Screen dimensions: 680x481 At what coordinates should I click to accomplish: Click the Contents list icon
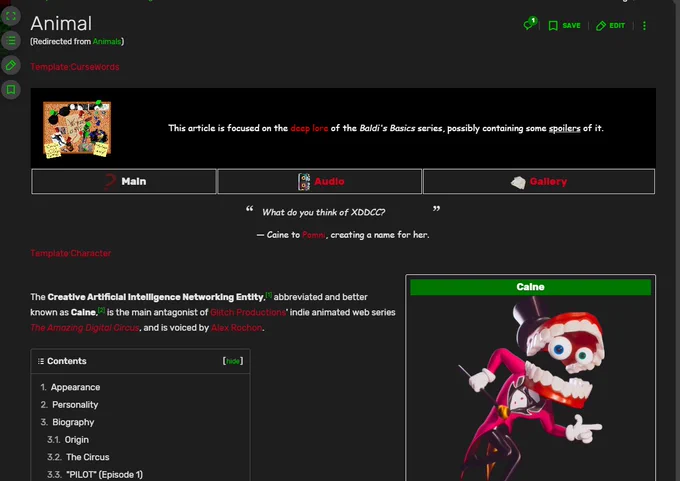(x=41, y=361)
